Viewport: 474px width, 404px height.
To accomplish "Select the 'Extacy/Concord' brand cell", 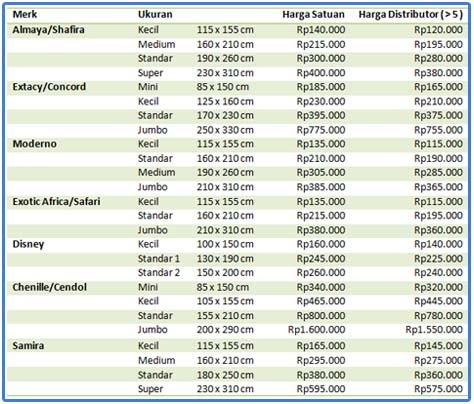I will coord(49,87).
